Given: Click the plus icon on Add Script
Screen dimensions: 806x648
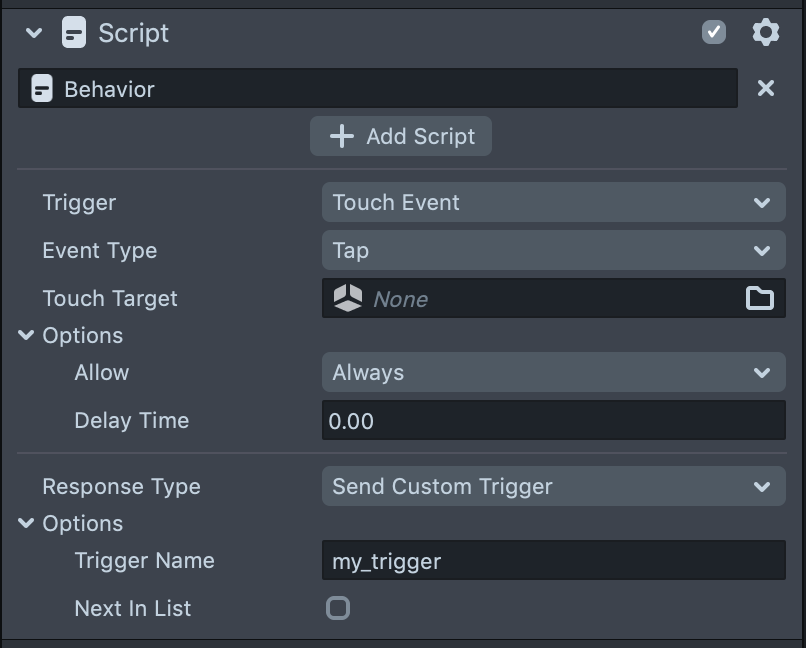Looking at the screenshot, I should tap(342, 136).
